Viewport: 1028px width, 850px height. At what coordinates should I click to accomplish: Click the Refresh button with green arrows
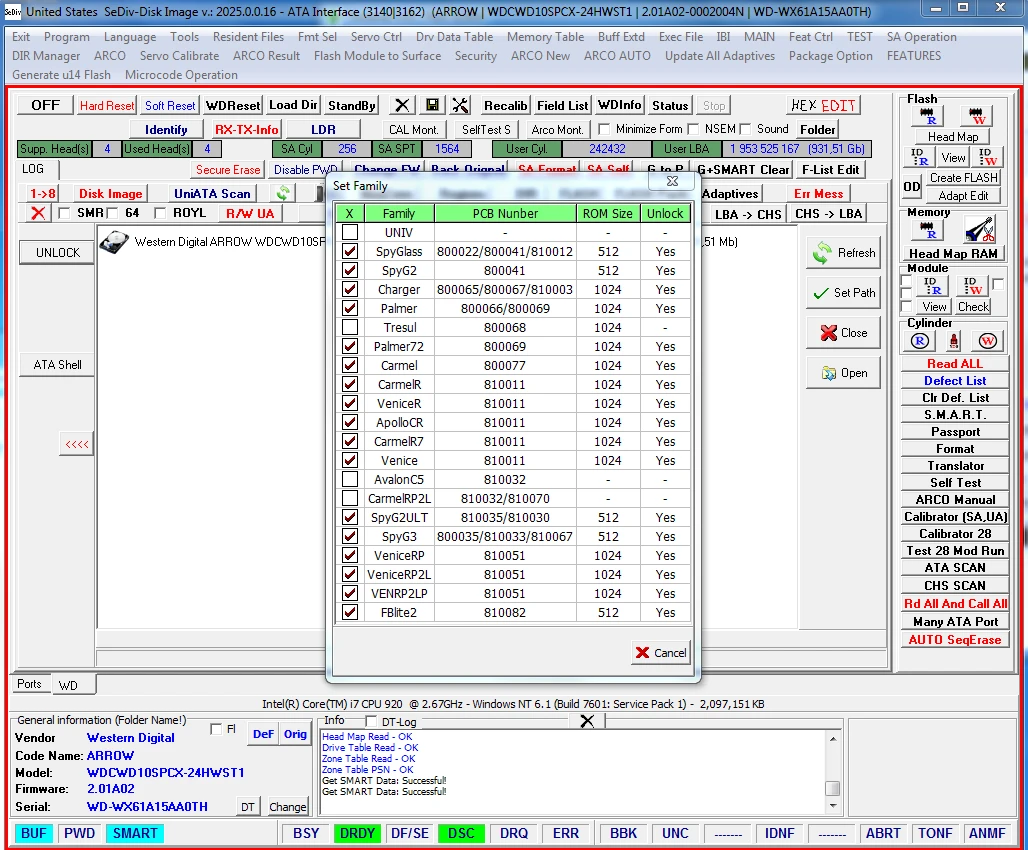point(843,253)
